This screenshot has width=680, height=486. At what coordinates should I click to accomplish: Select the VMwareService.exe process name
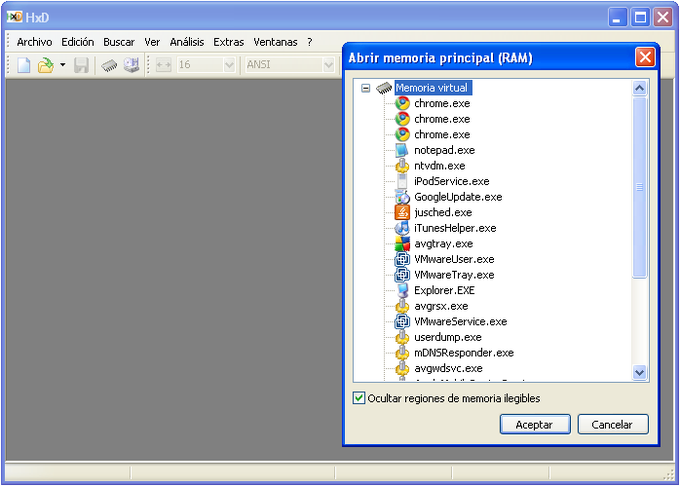tap(461, 322)
